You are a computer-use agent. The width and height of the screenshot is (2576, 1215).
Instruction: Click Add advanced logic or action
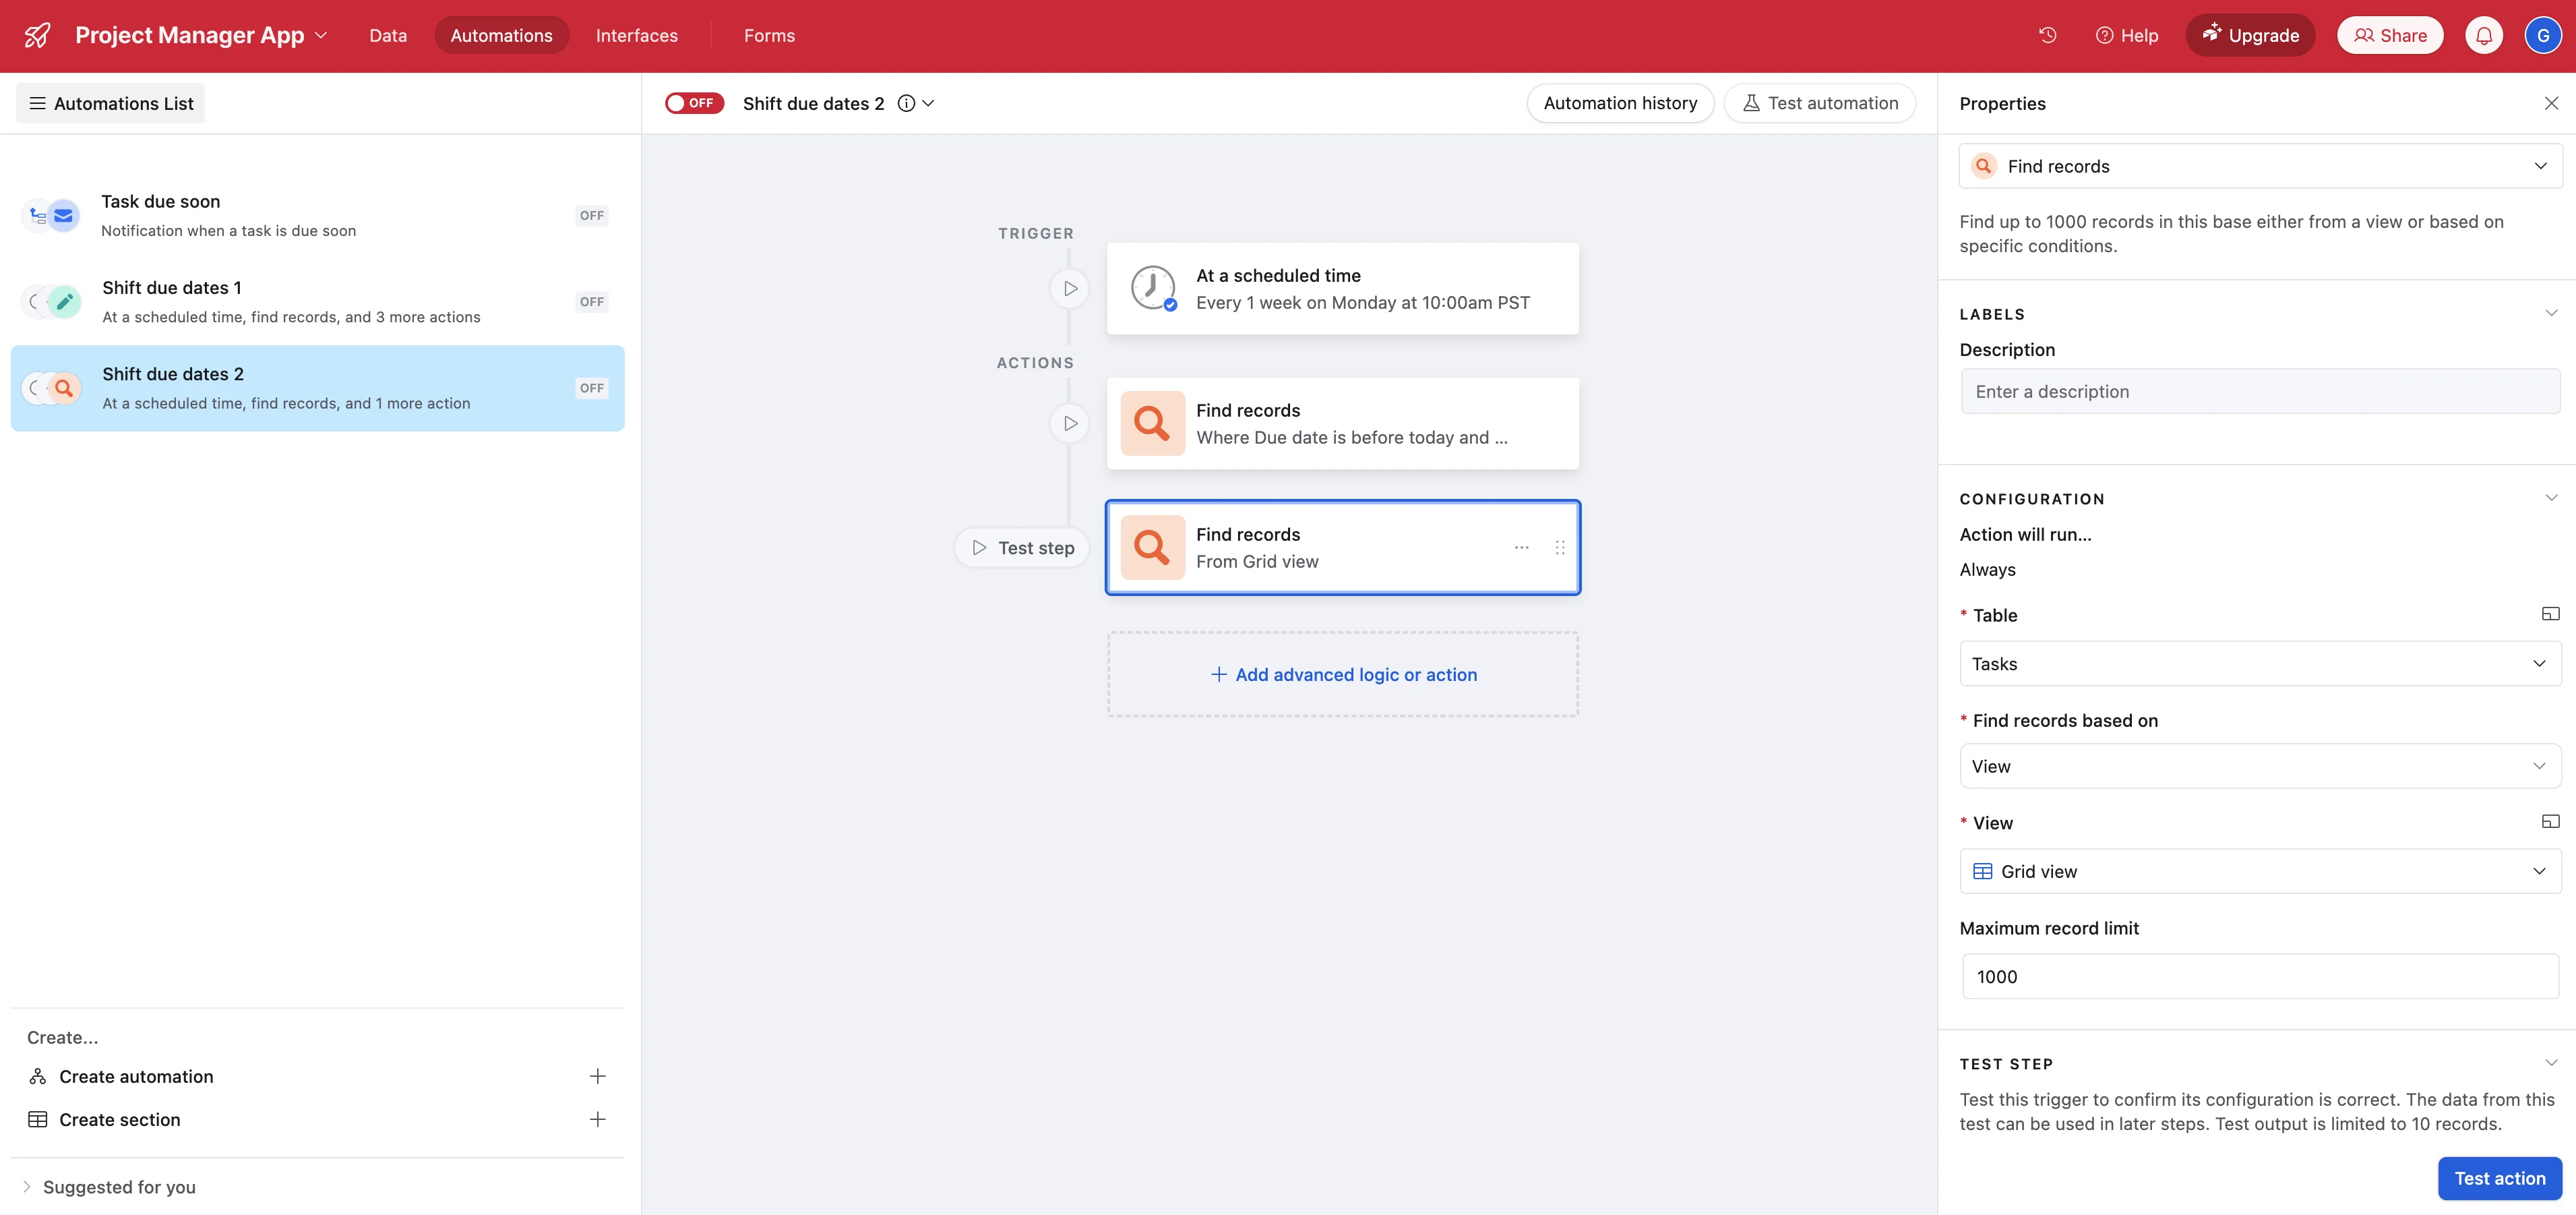(x=1342, y=674)
